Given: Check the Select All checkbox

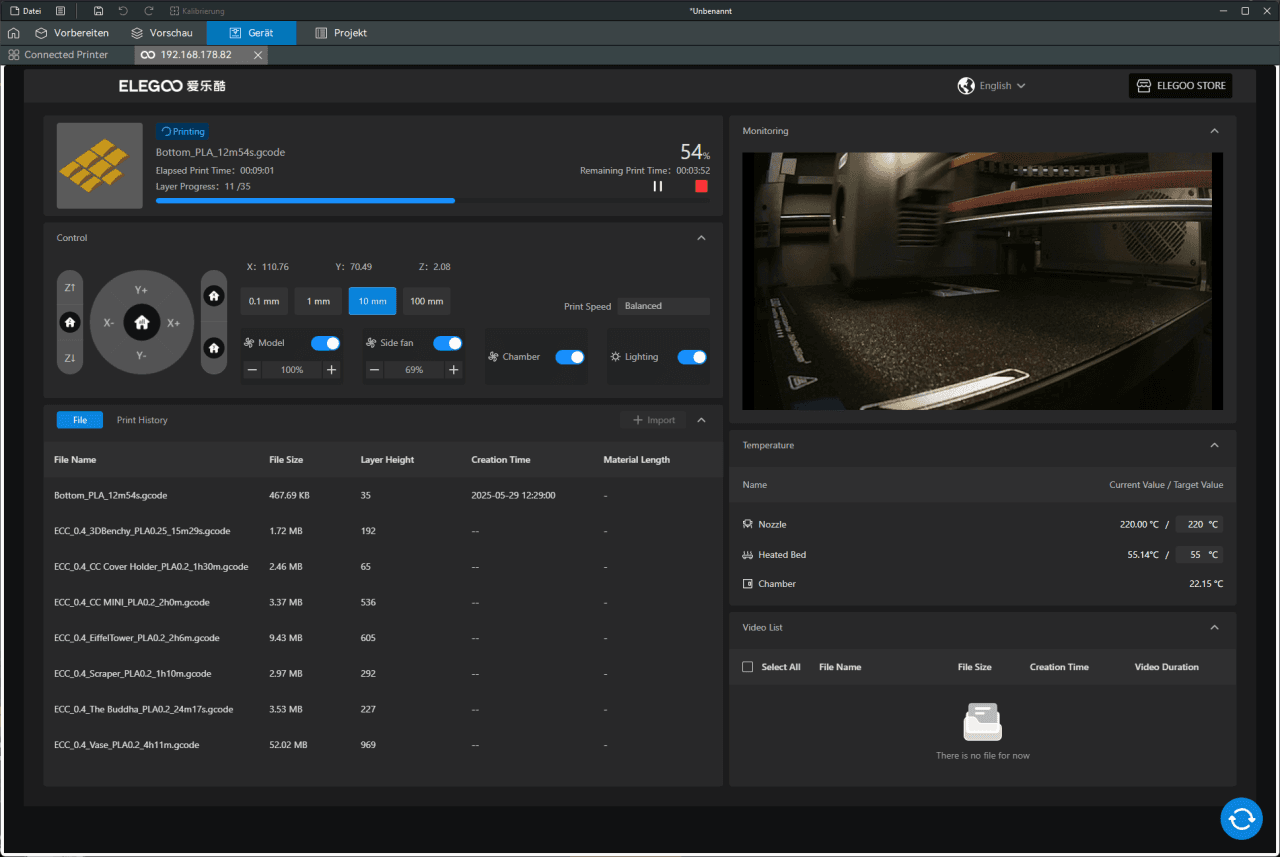Looking at the screenshot, I should (x=748, y=667).
